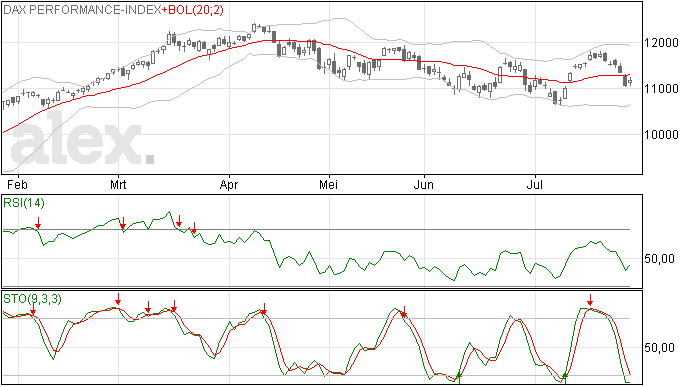Click the 50,00 value on STO axis
The image size is (690, 387).
pyautogui.click(x=659, y=347)
